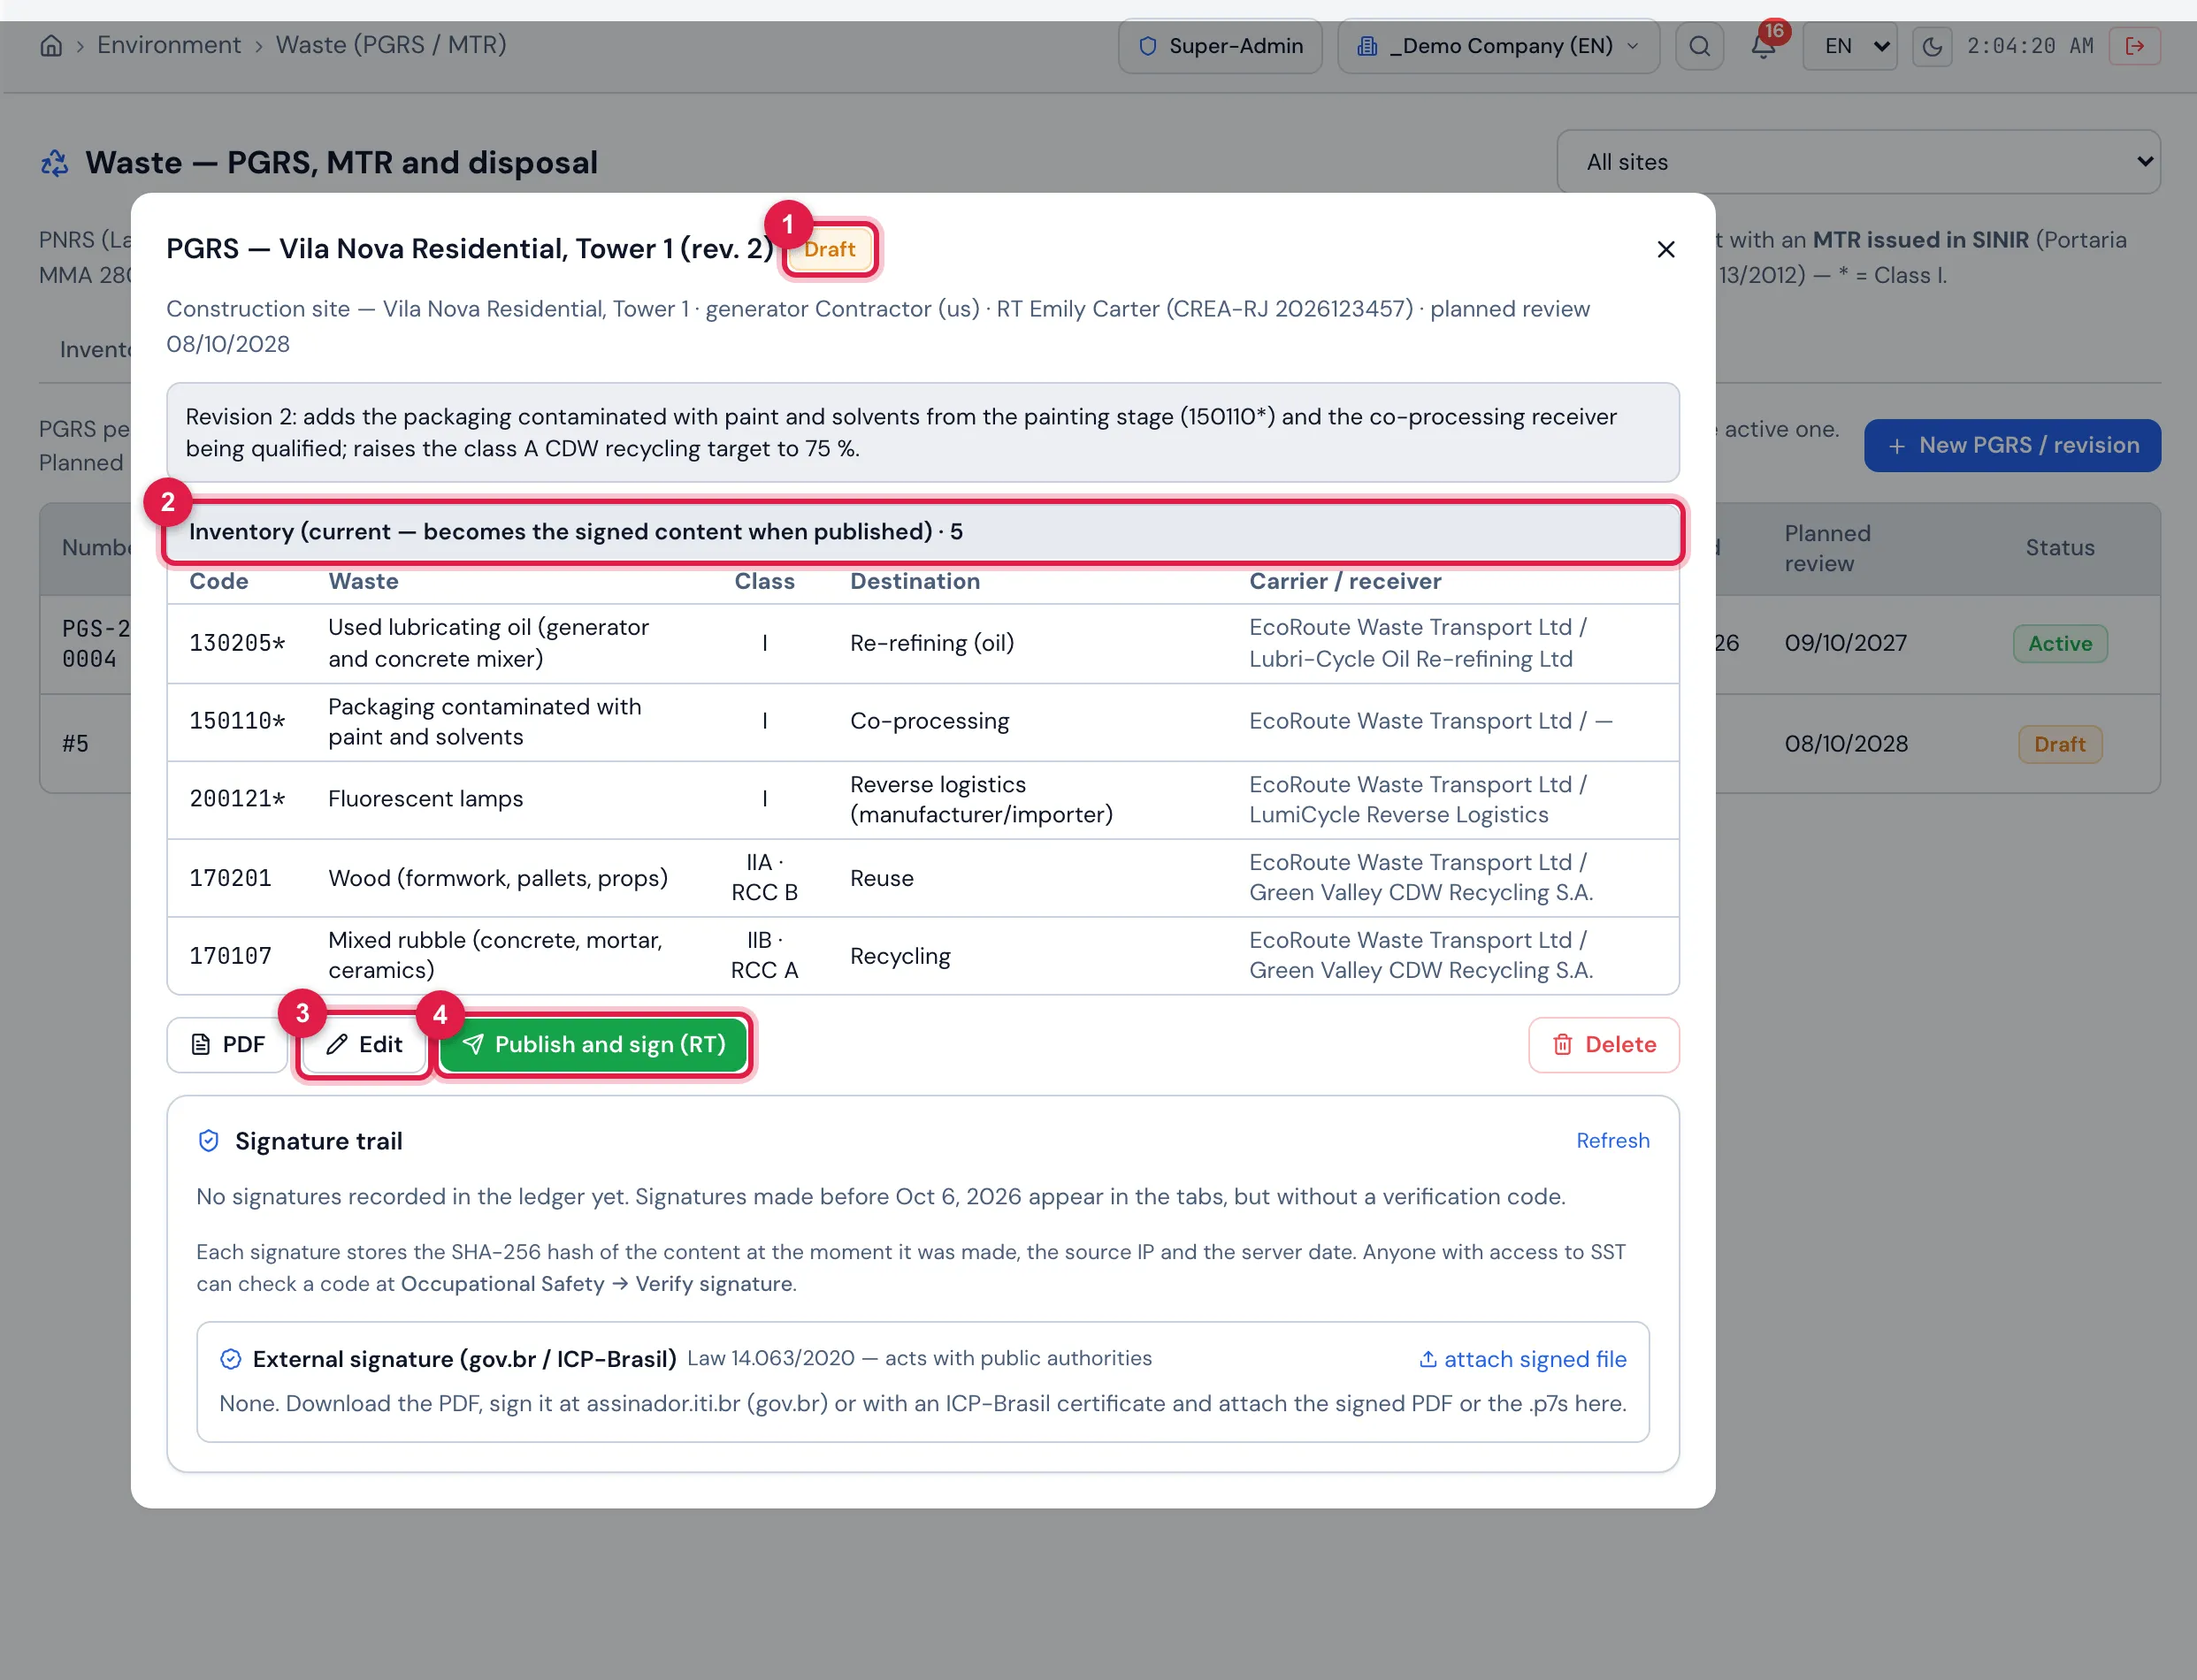Click Draft status badge in background table
This screenshot has height=1680, width=2197.
click(2059, 744)
